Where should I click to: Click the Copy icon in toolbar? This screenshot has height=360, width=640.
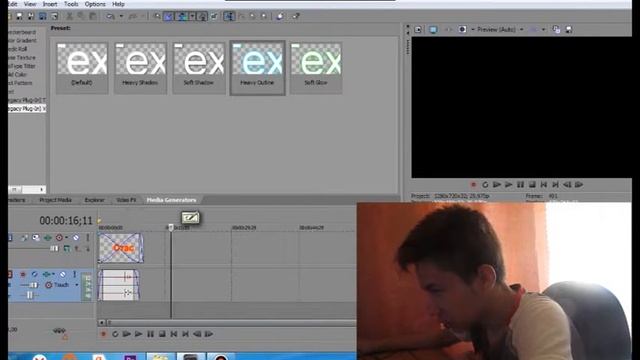click(81, 16)
